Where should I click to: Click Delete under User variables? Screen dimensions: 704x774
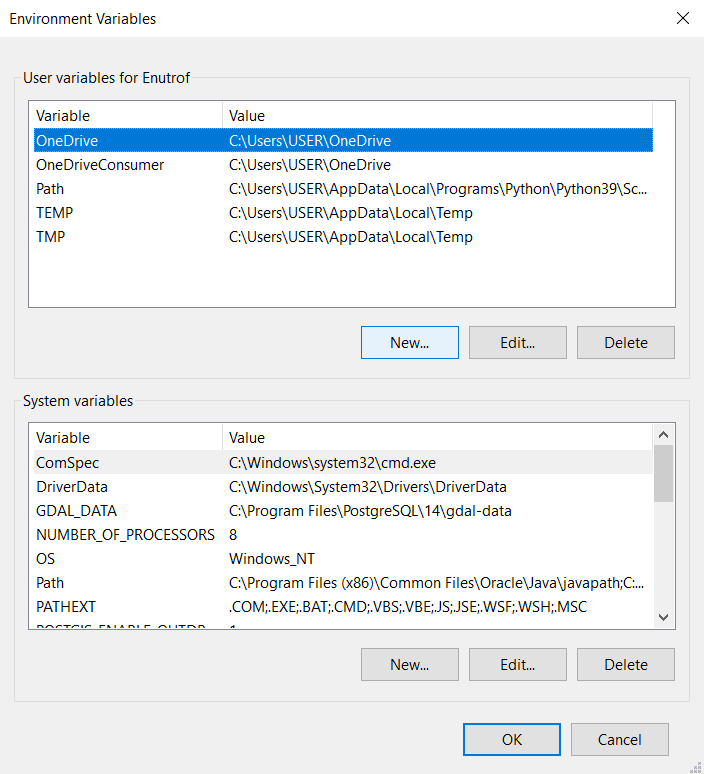[626, 343]
